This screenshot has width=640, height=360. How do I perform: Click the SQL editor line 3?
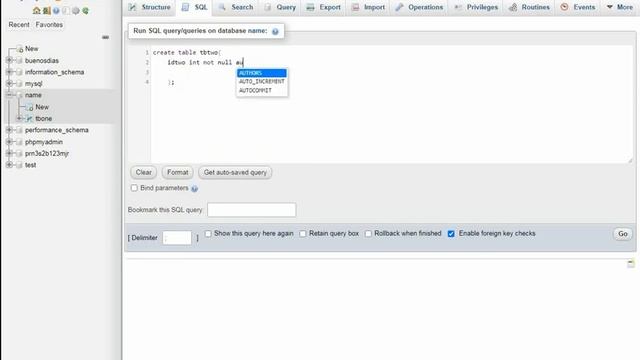pos(392,72)
